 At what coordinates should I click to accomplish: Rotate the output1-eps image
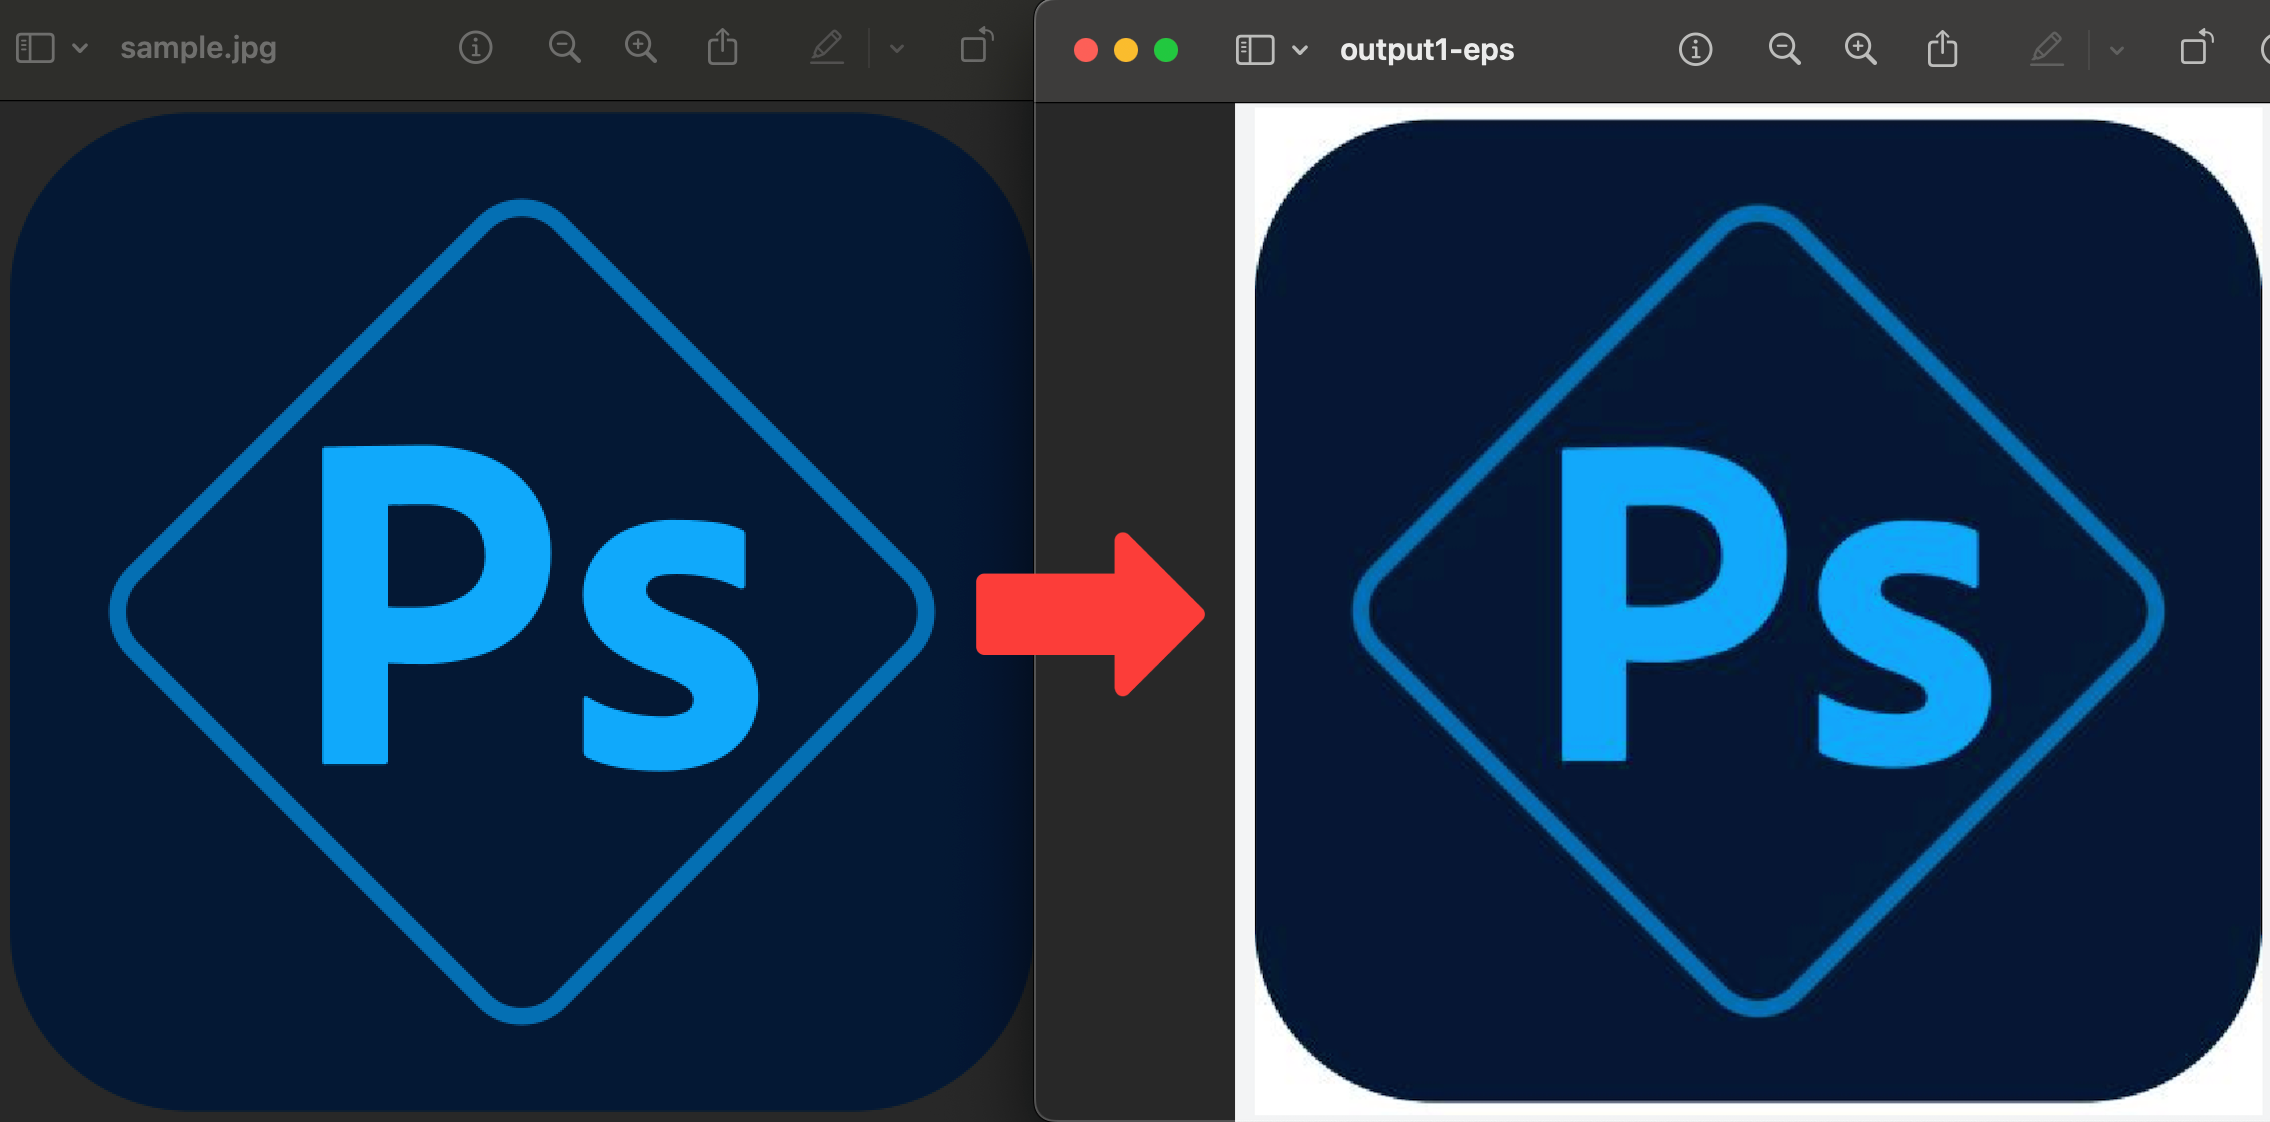click(2196, 48)
